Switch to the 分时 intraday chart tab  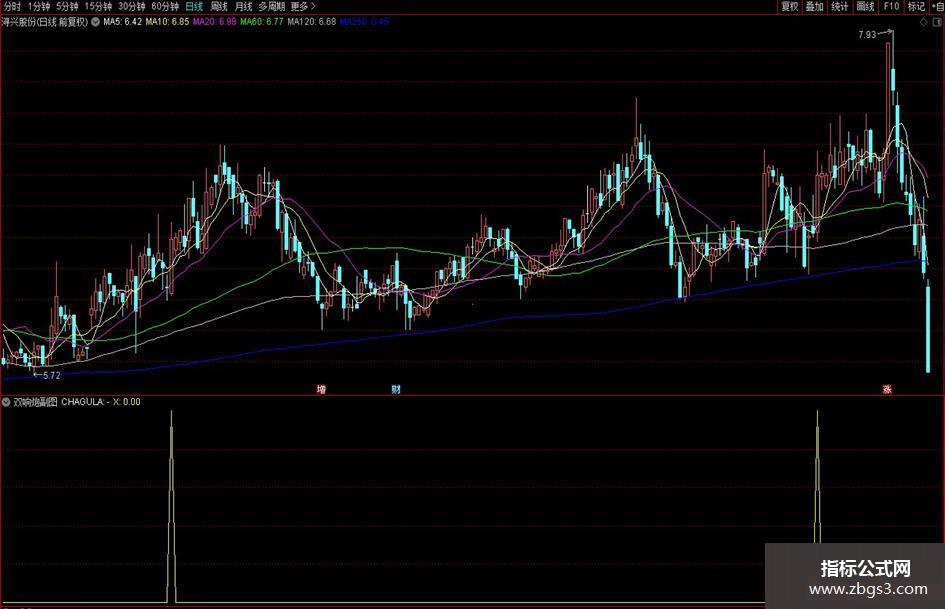click(x=12, y=7)
